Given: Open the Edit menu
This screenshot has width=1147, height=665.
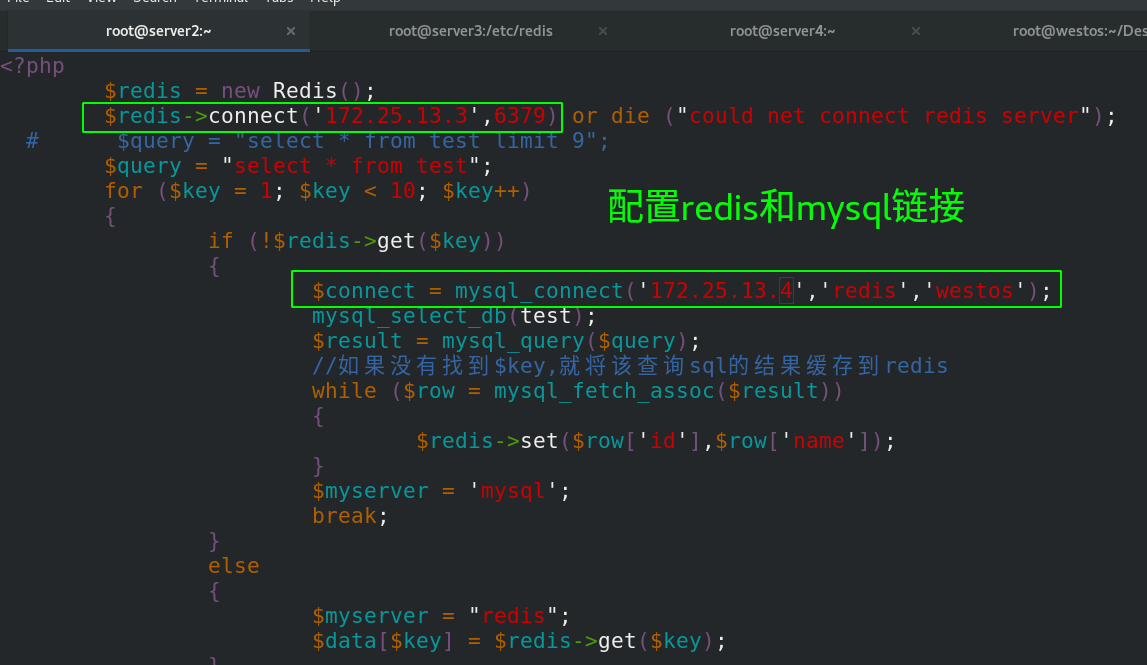Looking at the screenshot, I should pos(58,2).
